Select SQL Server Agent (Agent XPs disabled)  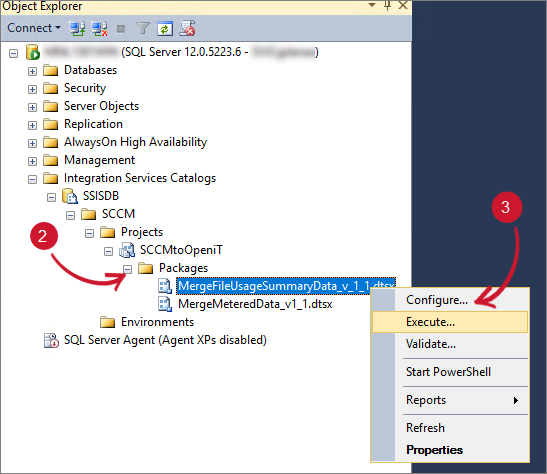[x=165, y=340]
